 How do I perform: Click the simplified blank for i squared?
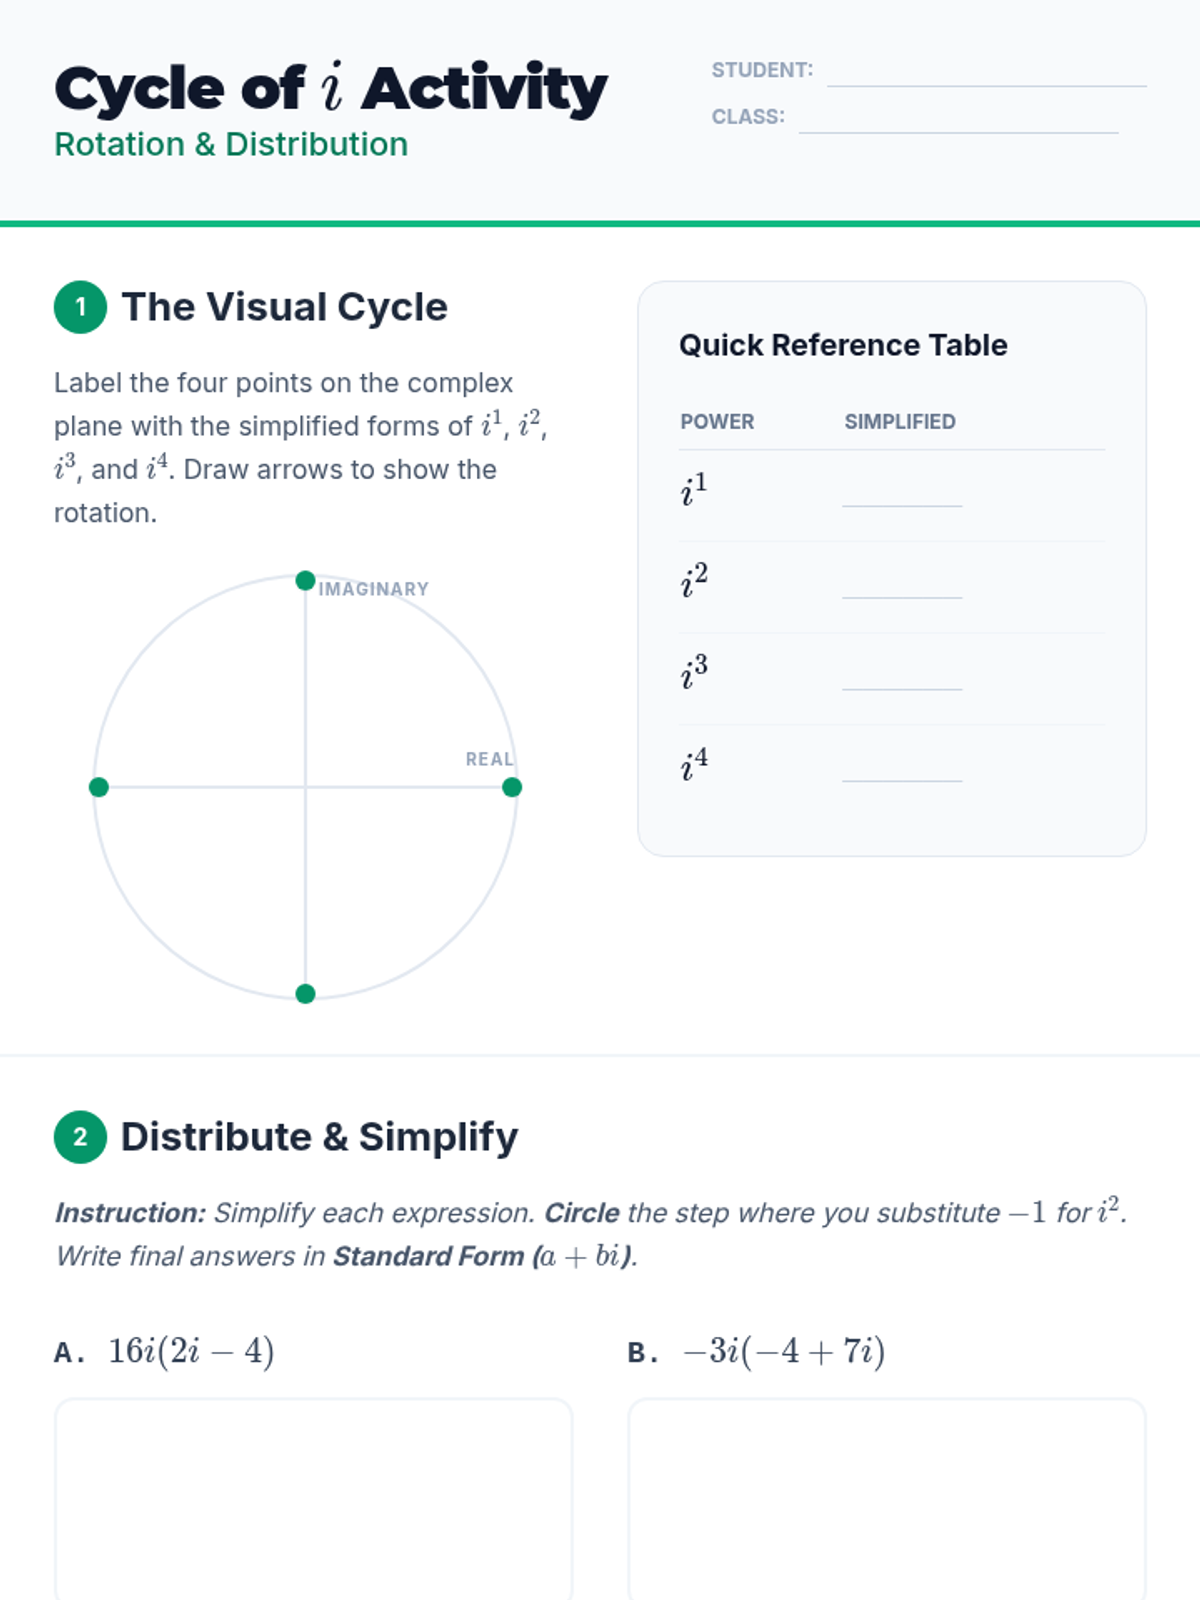point(902,586)
